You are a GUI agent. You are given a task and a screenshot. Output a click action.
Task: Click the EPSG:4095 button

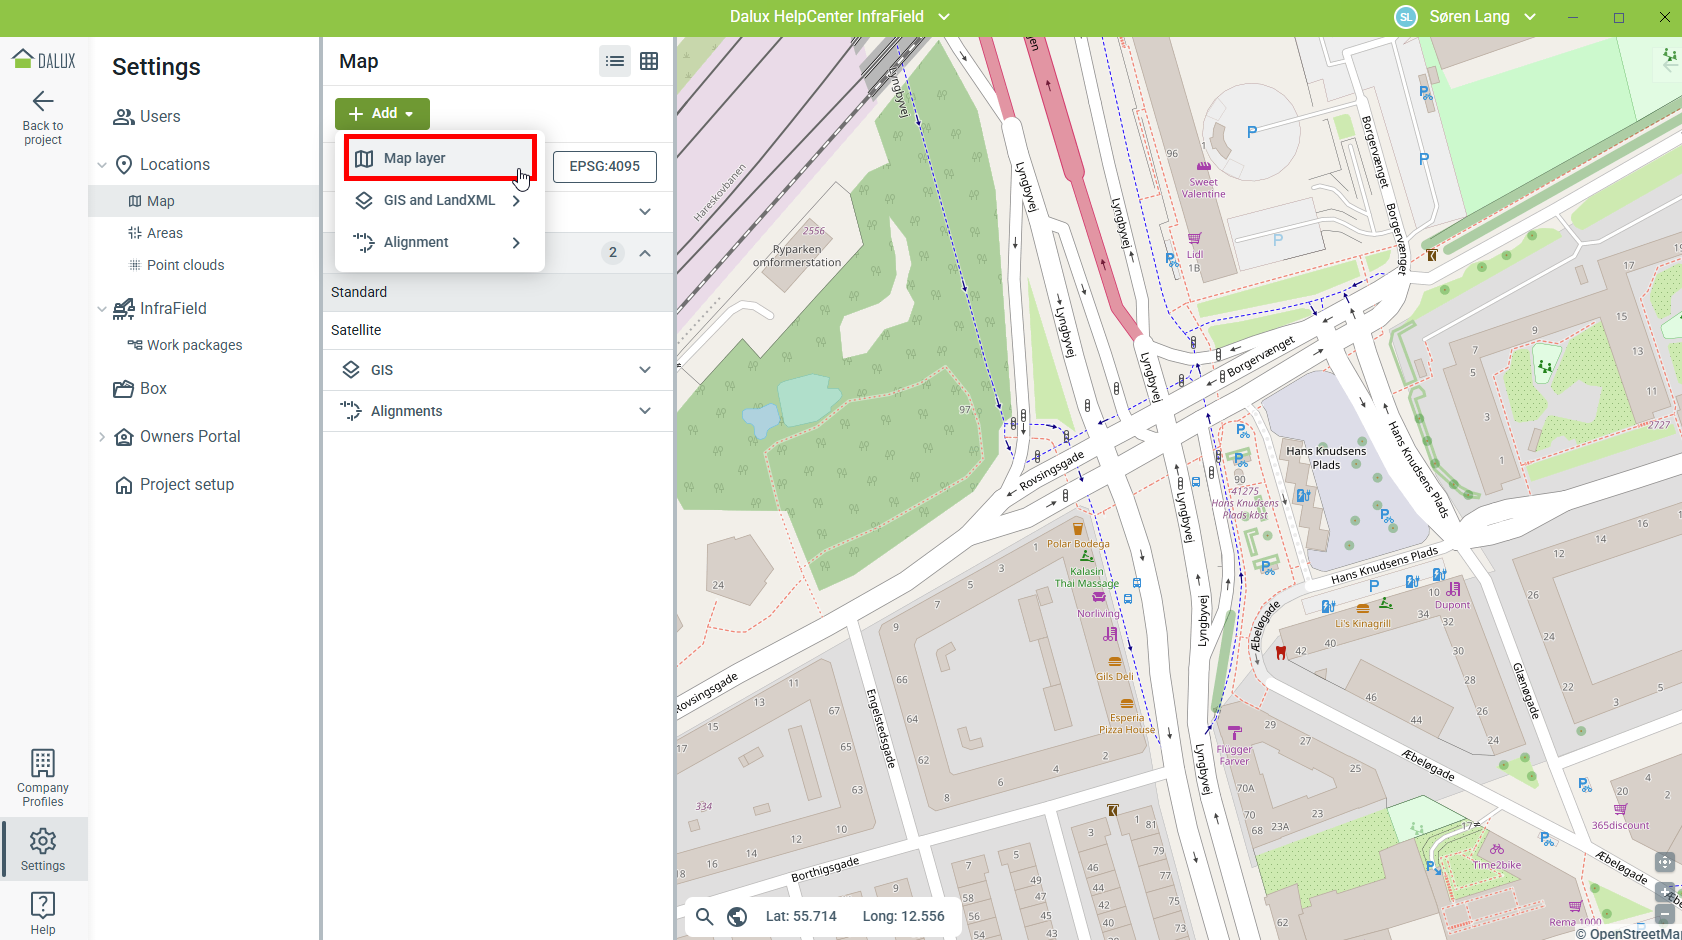click(604, 166)
